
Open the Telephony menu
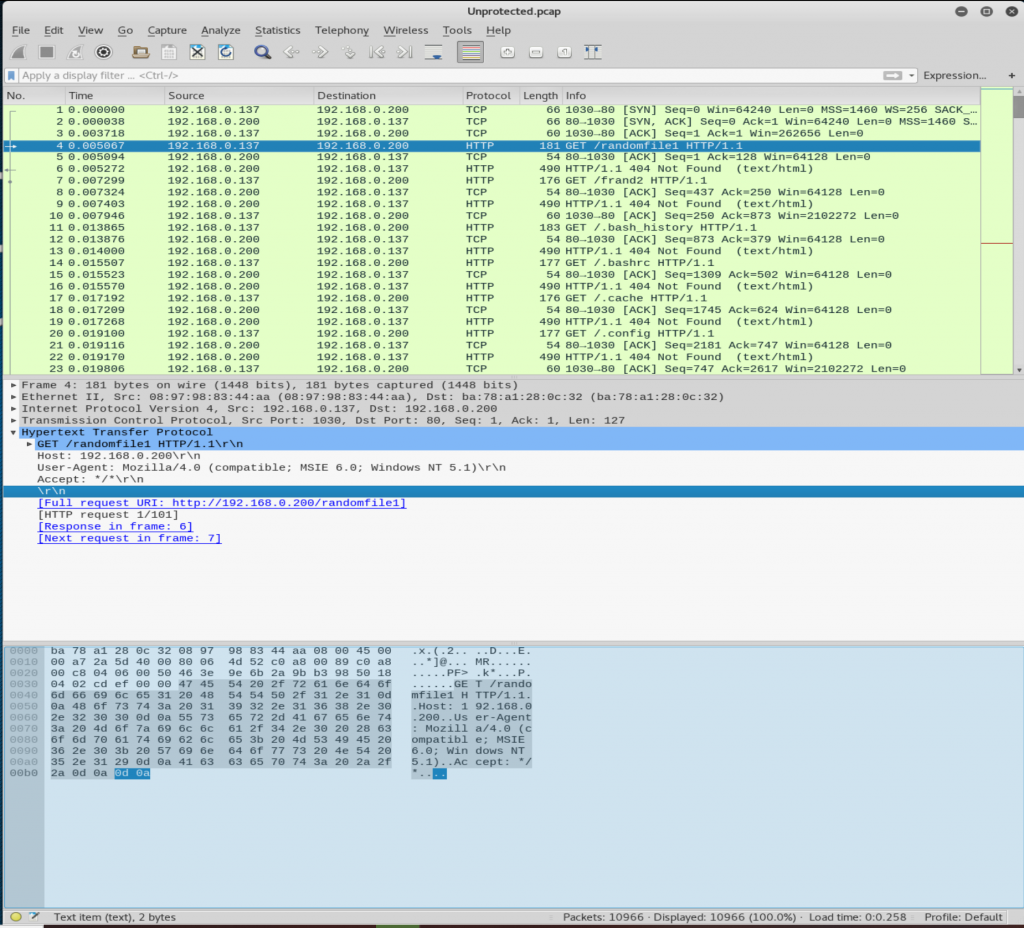342,30
